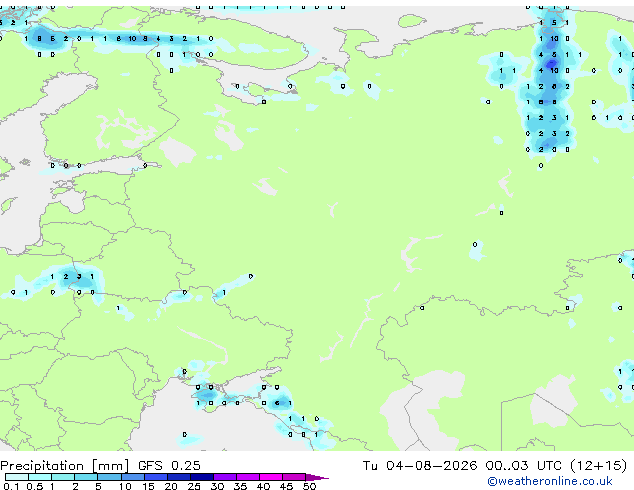Click the legend swatch between 45 and 50

click(x=294, y=477)
